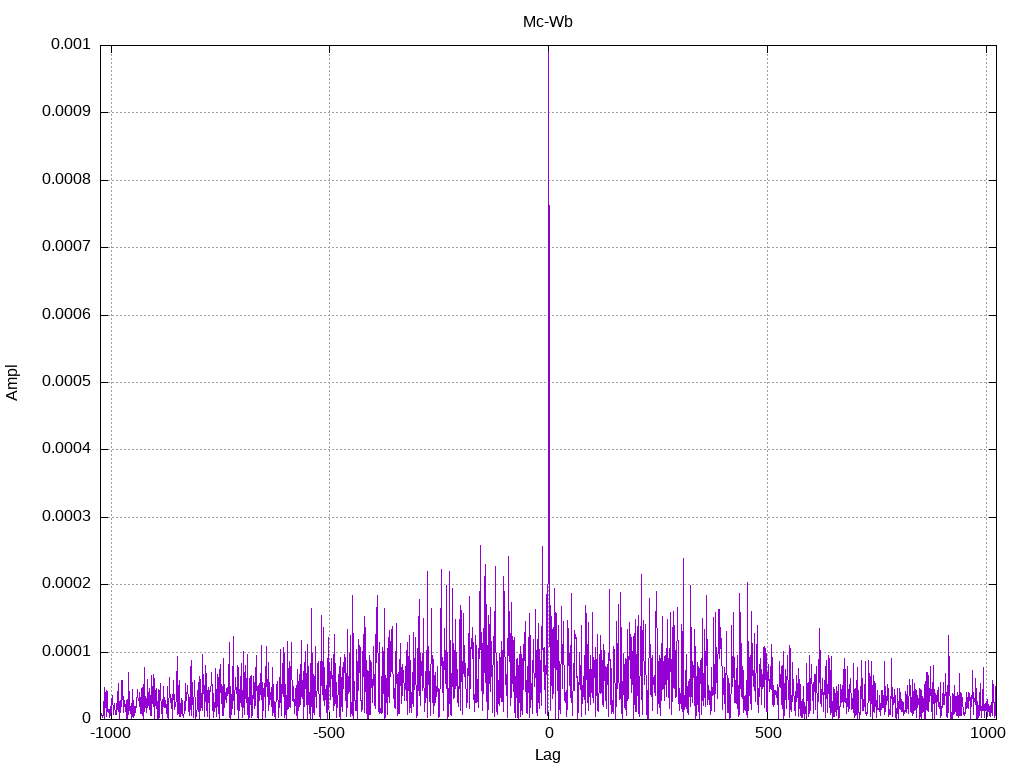The width and height of the screenshot is (1024, 768).
Task: Click the Ampl y-axis label
Action: coord(12,381)
